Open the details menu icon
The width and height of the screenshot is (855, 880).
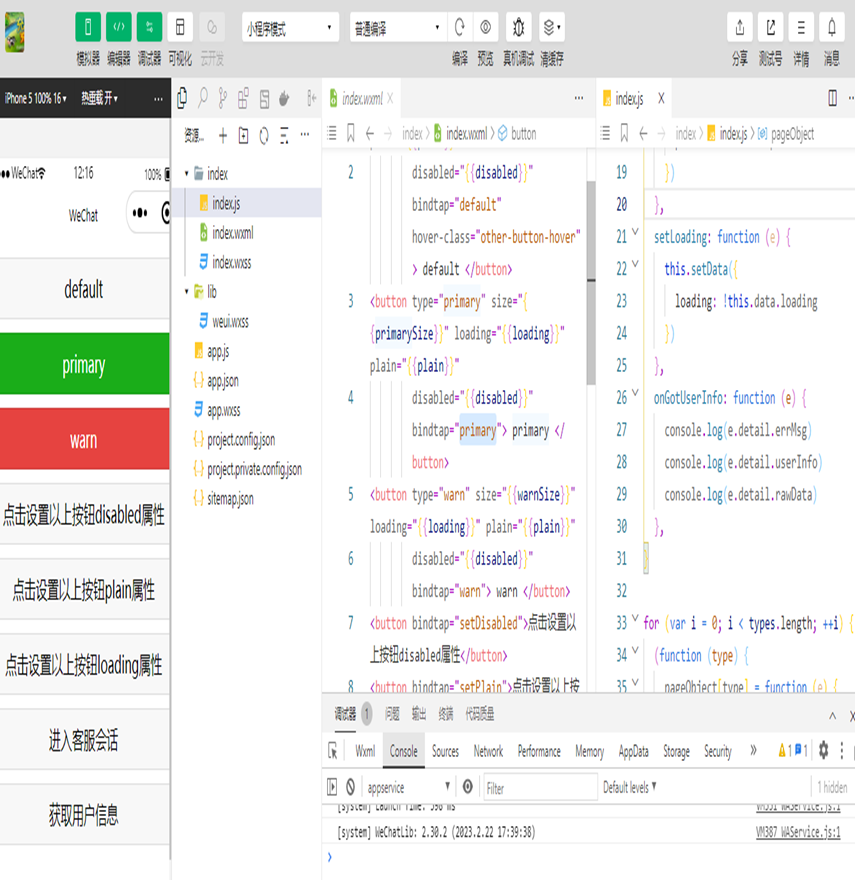801,27
